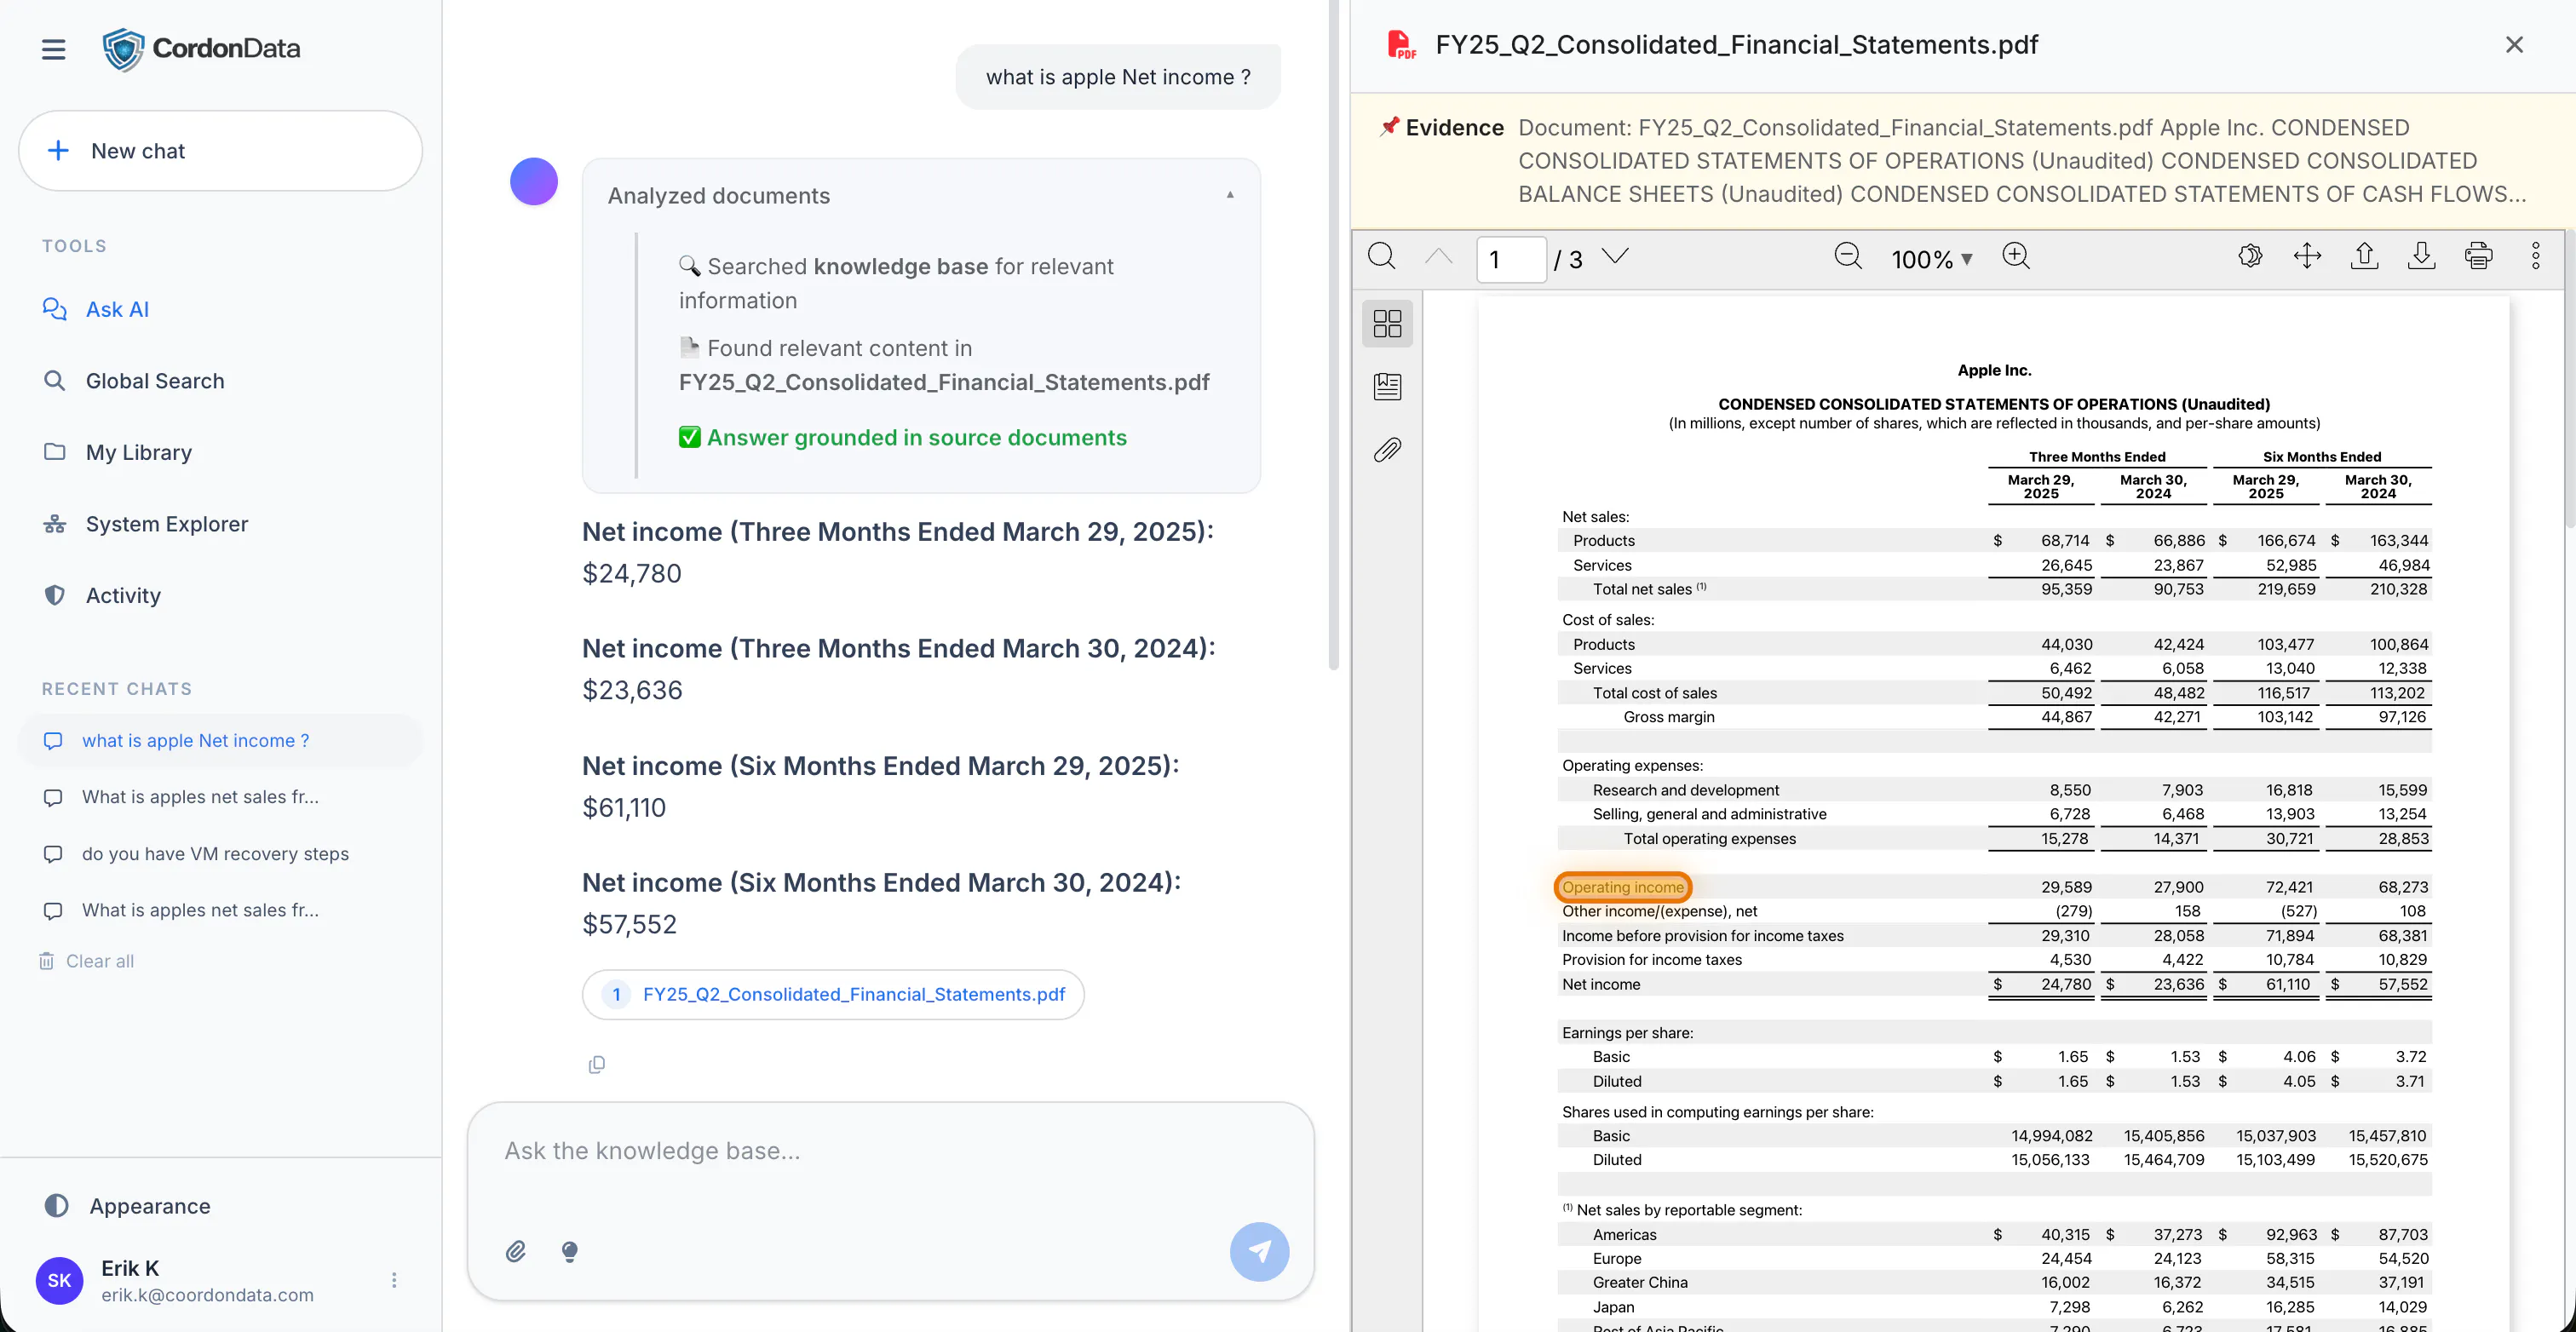
Task: Select recent chat 'what is apple Net income ?'
Action: click(x=220, y=741)
